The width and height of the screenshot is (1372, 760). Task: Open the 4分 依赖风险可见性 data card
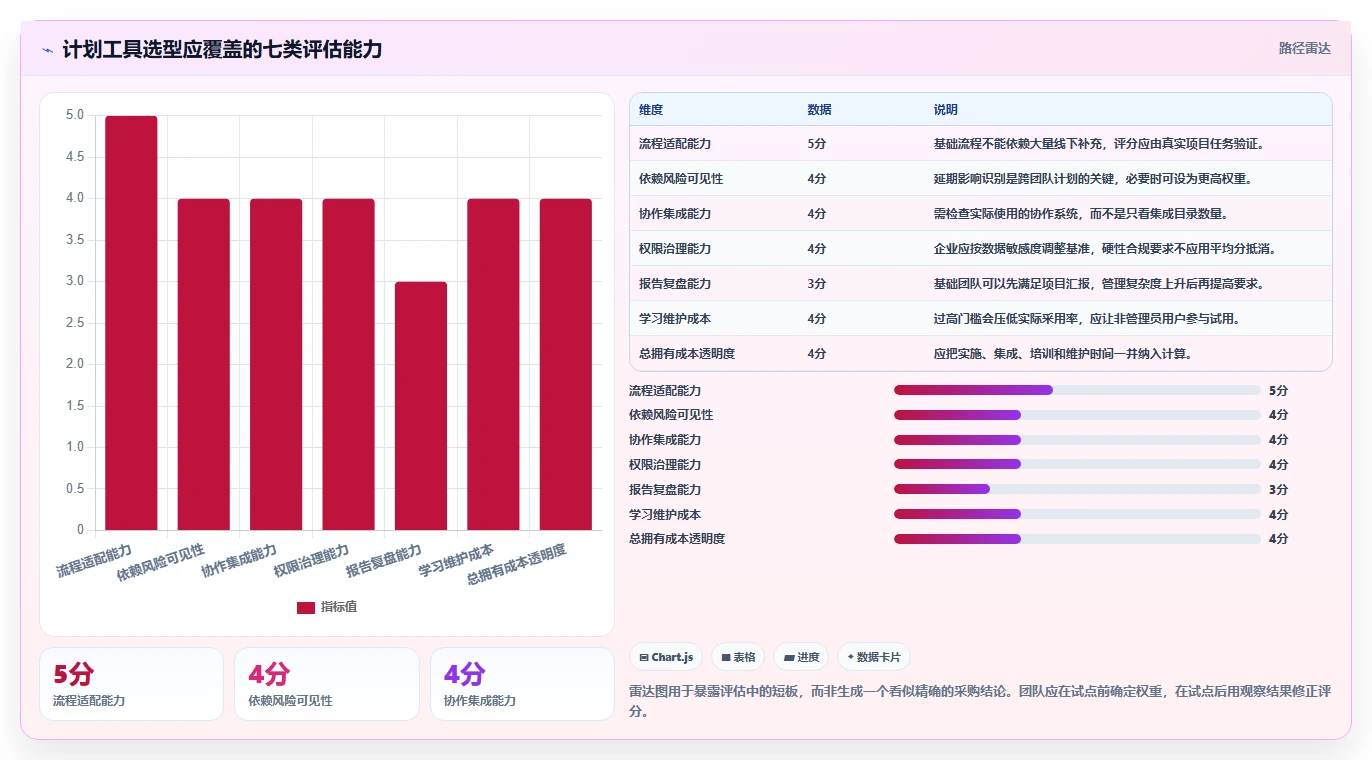tap(327, 684)
